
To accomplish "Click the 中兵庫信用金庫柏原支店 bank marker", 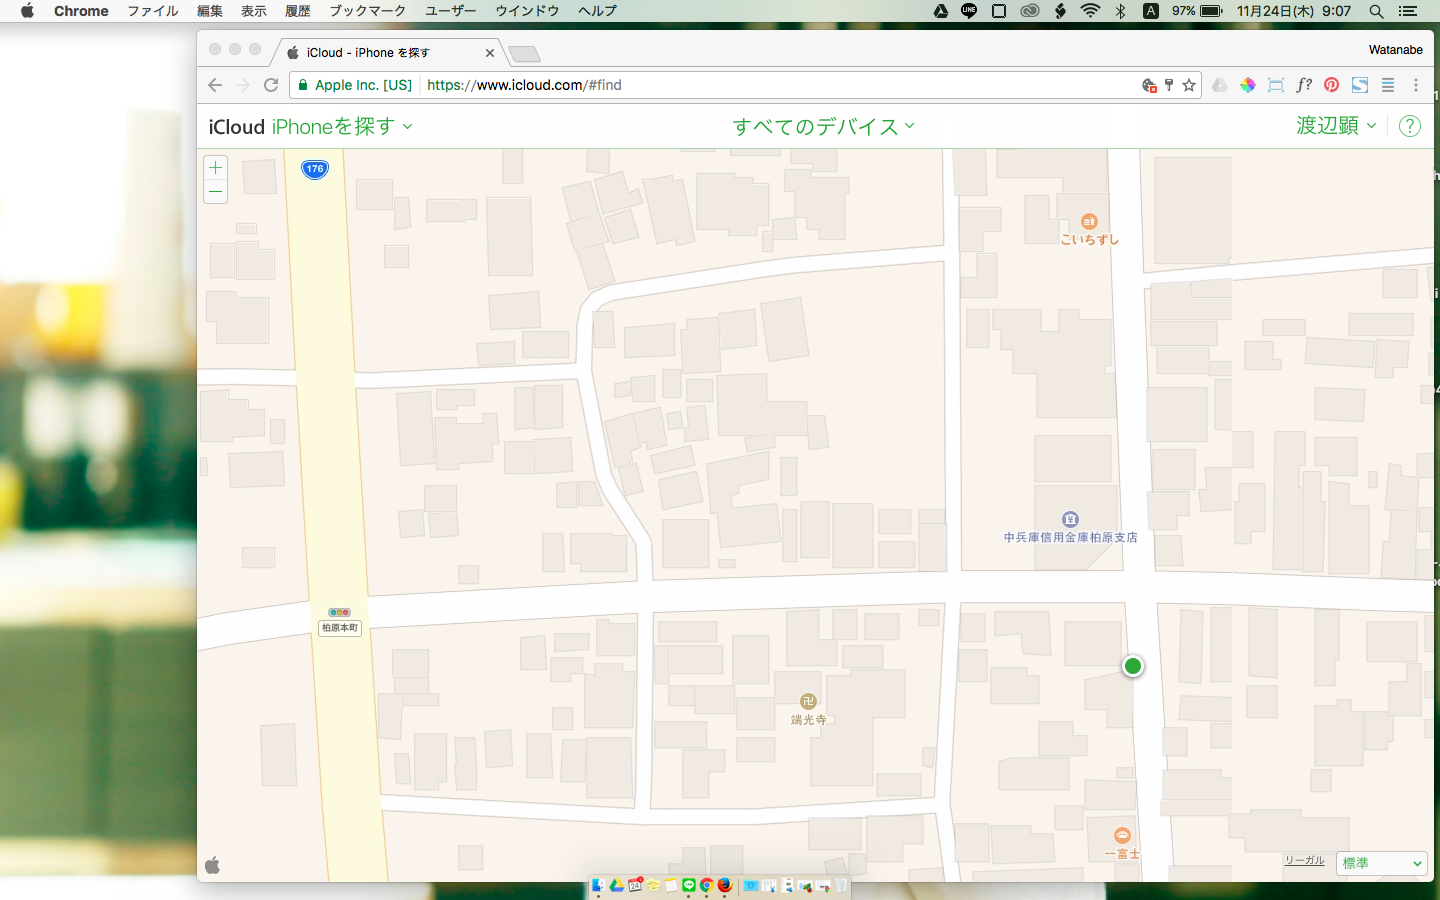I will tap(1070, 519).
